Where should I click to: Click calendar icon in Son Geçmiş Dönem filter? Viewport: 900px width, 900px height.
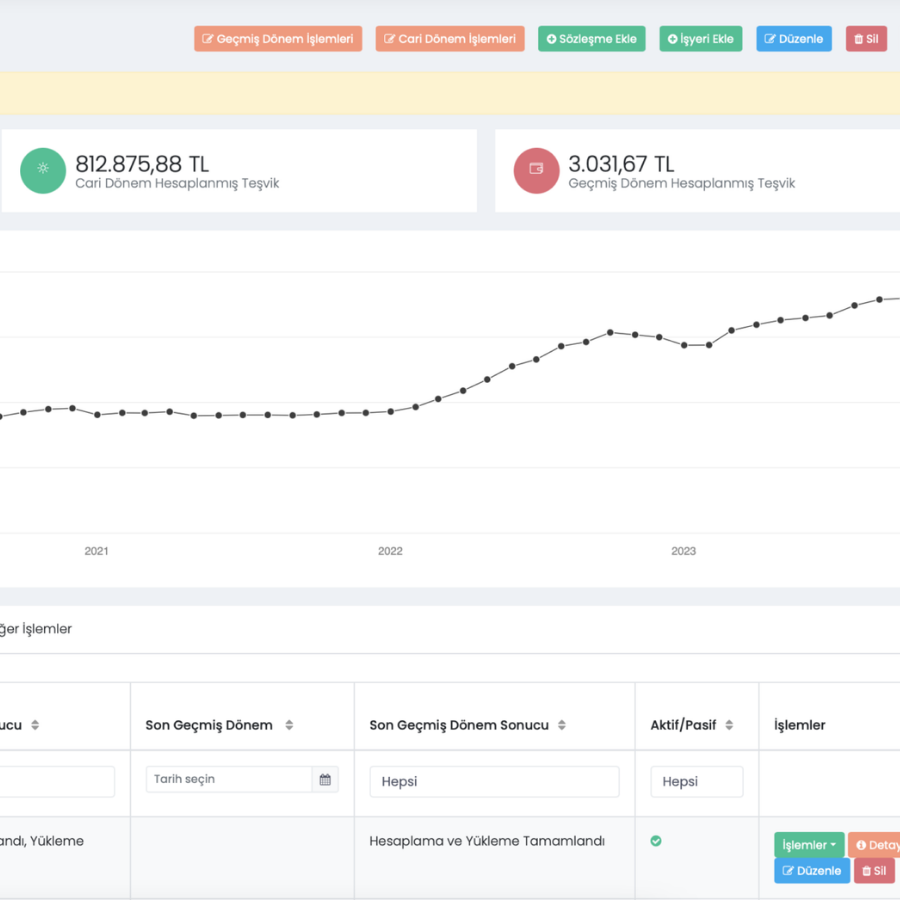(x=325, y=780)
